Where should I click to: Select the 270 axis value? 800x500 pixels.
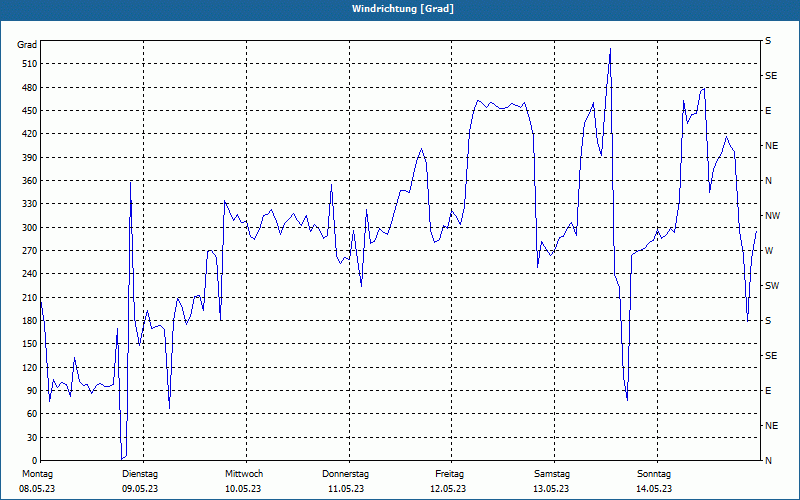pyautogui.click(x=30, y=251)
